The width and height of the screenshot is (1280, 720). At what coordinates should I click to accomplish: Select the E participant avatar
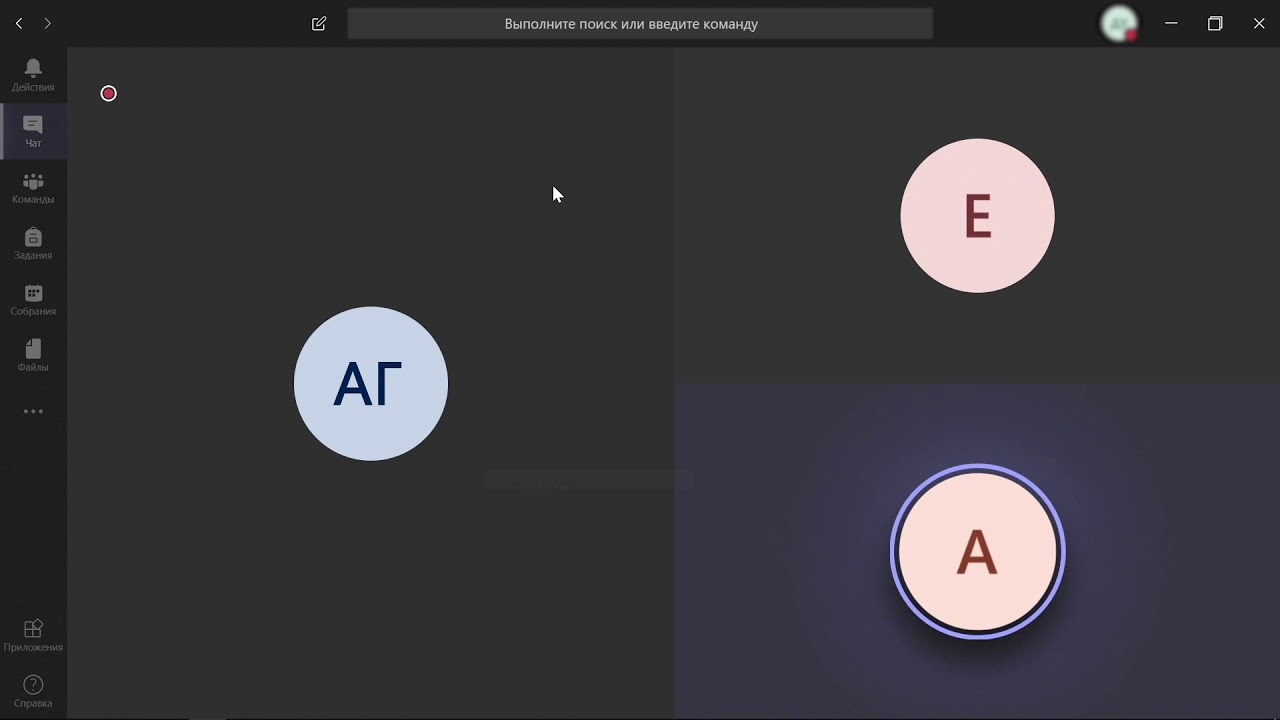[x=977, y=216]
